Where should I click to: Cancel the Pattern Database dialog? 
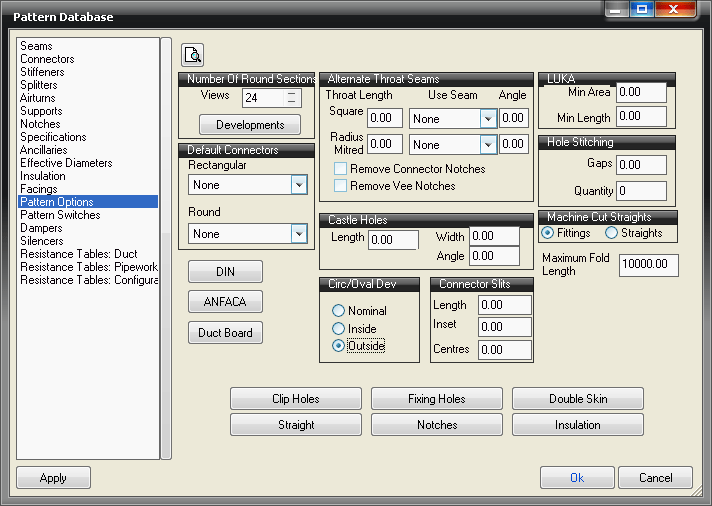655,477
